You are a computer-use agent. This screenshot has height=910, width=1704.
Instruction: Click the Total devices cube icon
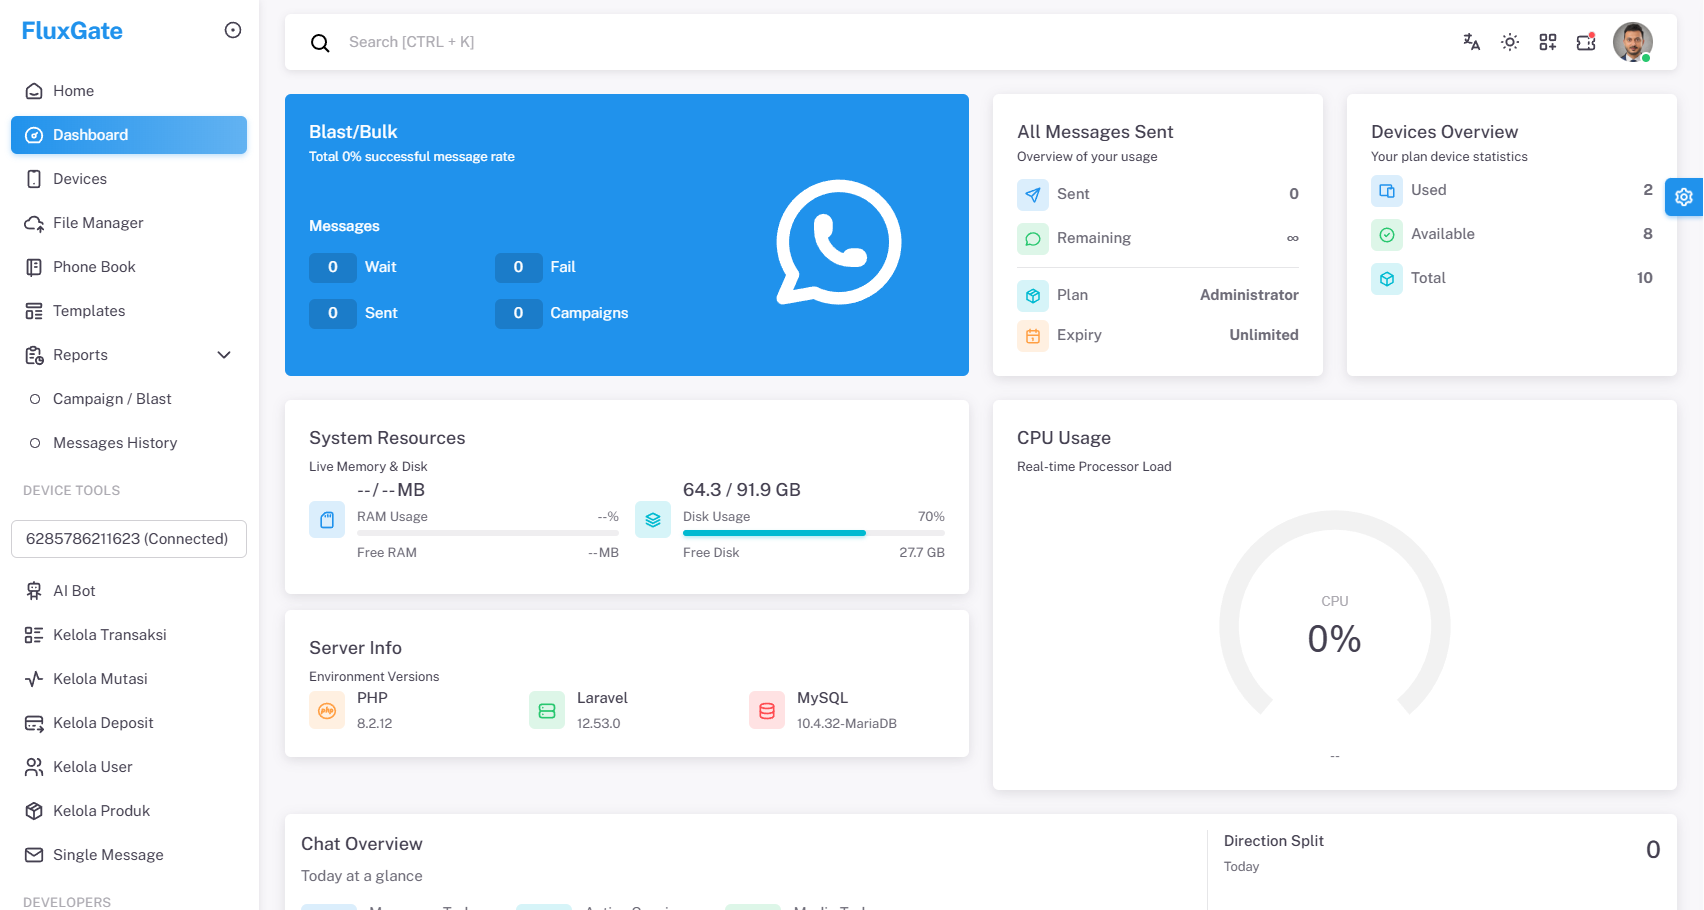pos(1387,278)
